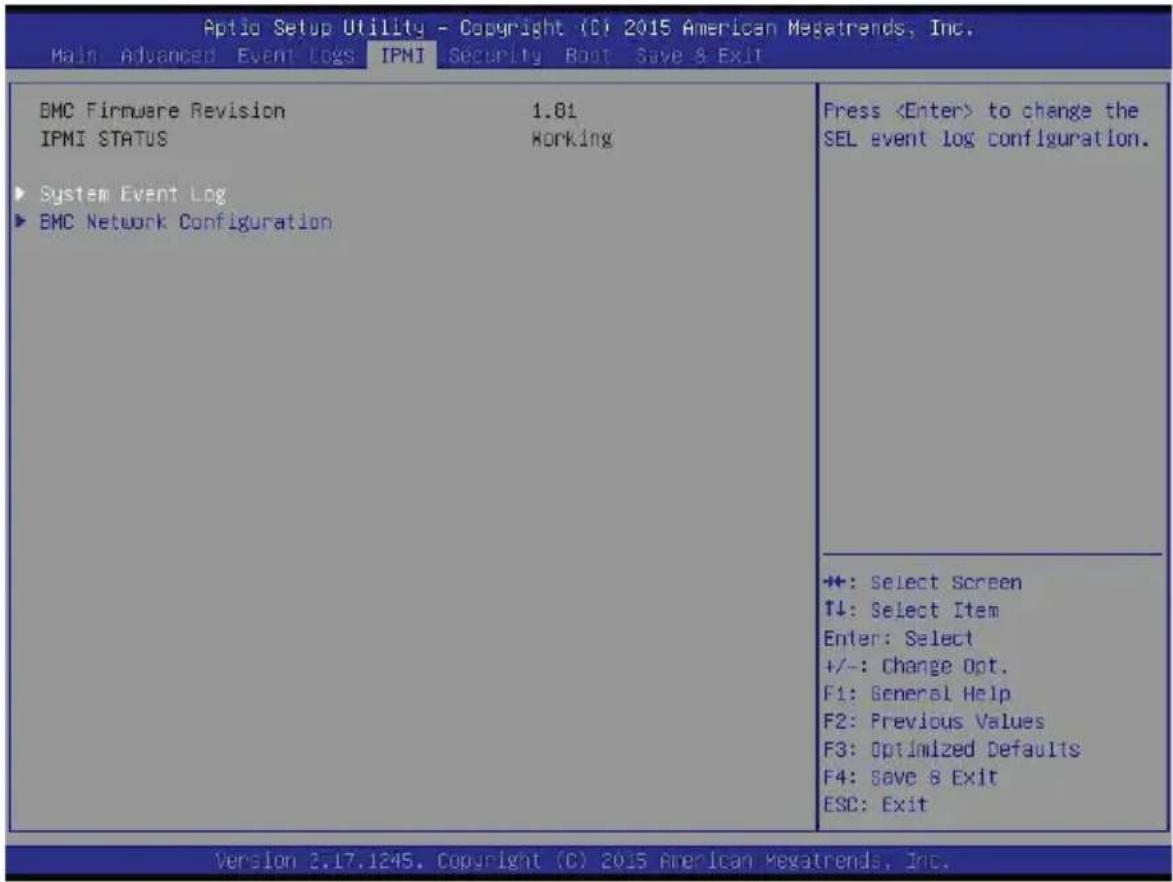The width and height of the screenshot is (1173, 882).
Task: Open the Main tab
Action: 74,55
